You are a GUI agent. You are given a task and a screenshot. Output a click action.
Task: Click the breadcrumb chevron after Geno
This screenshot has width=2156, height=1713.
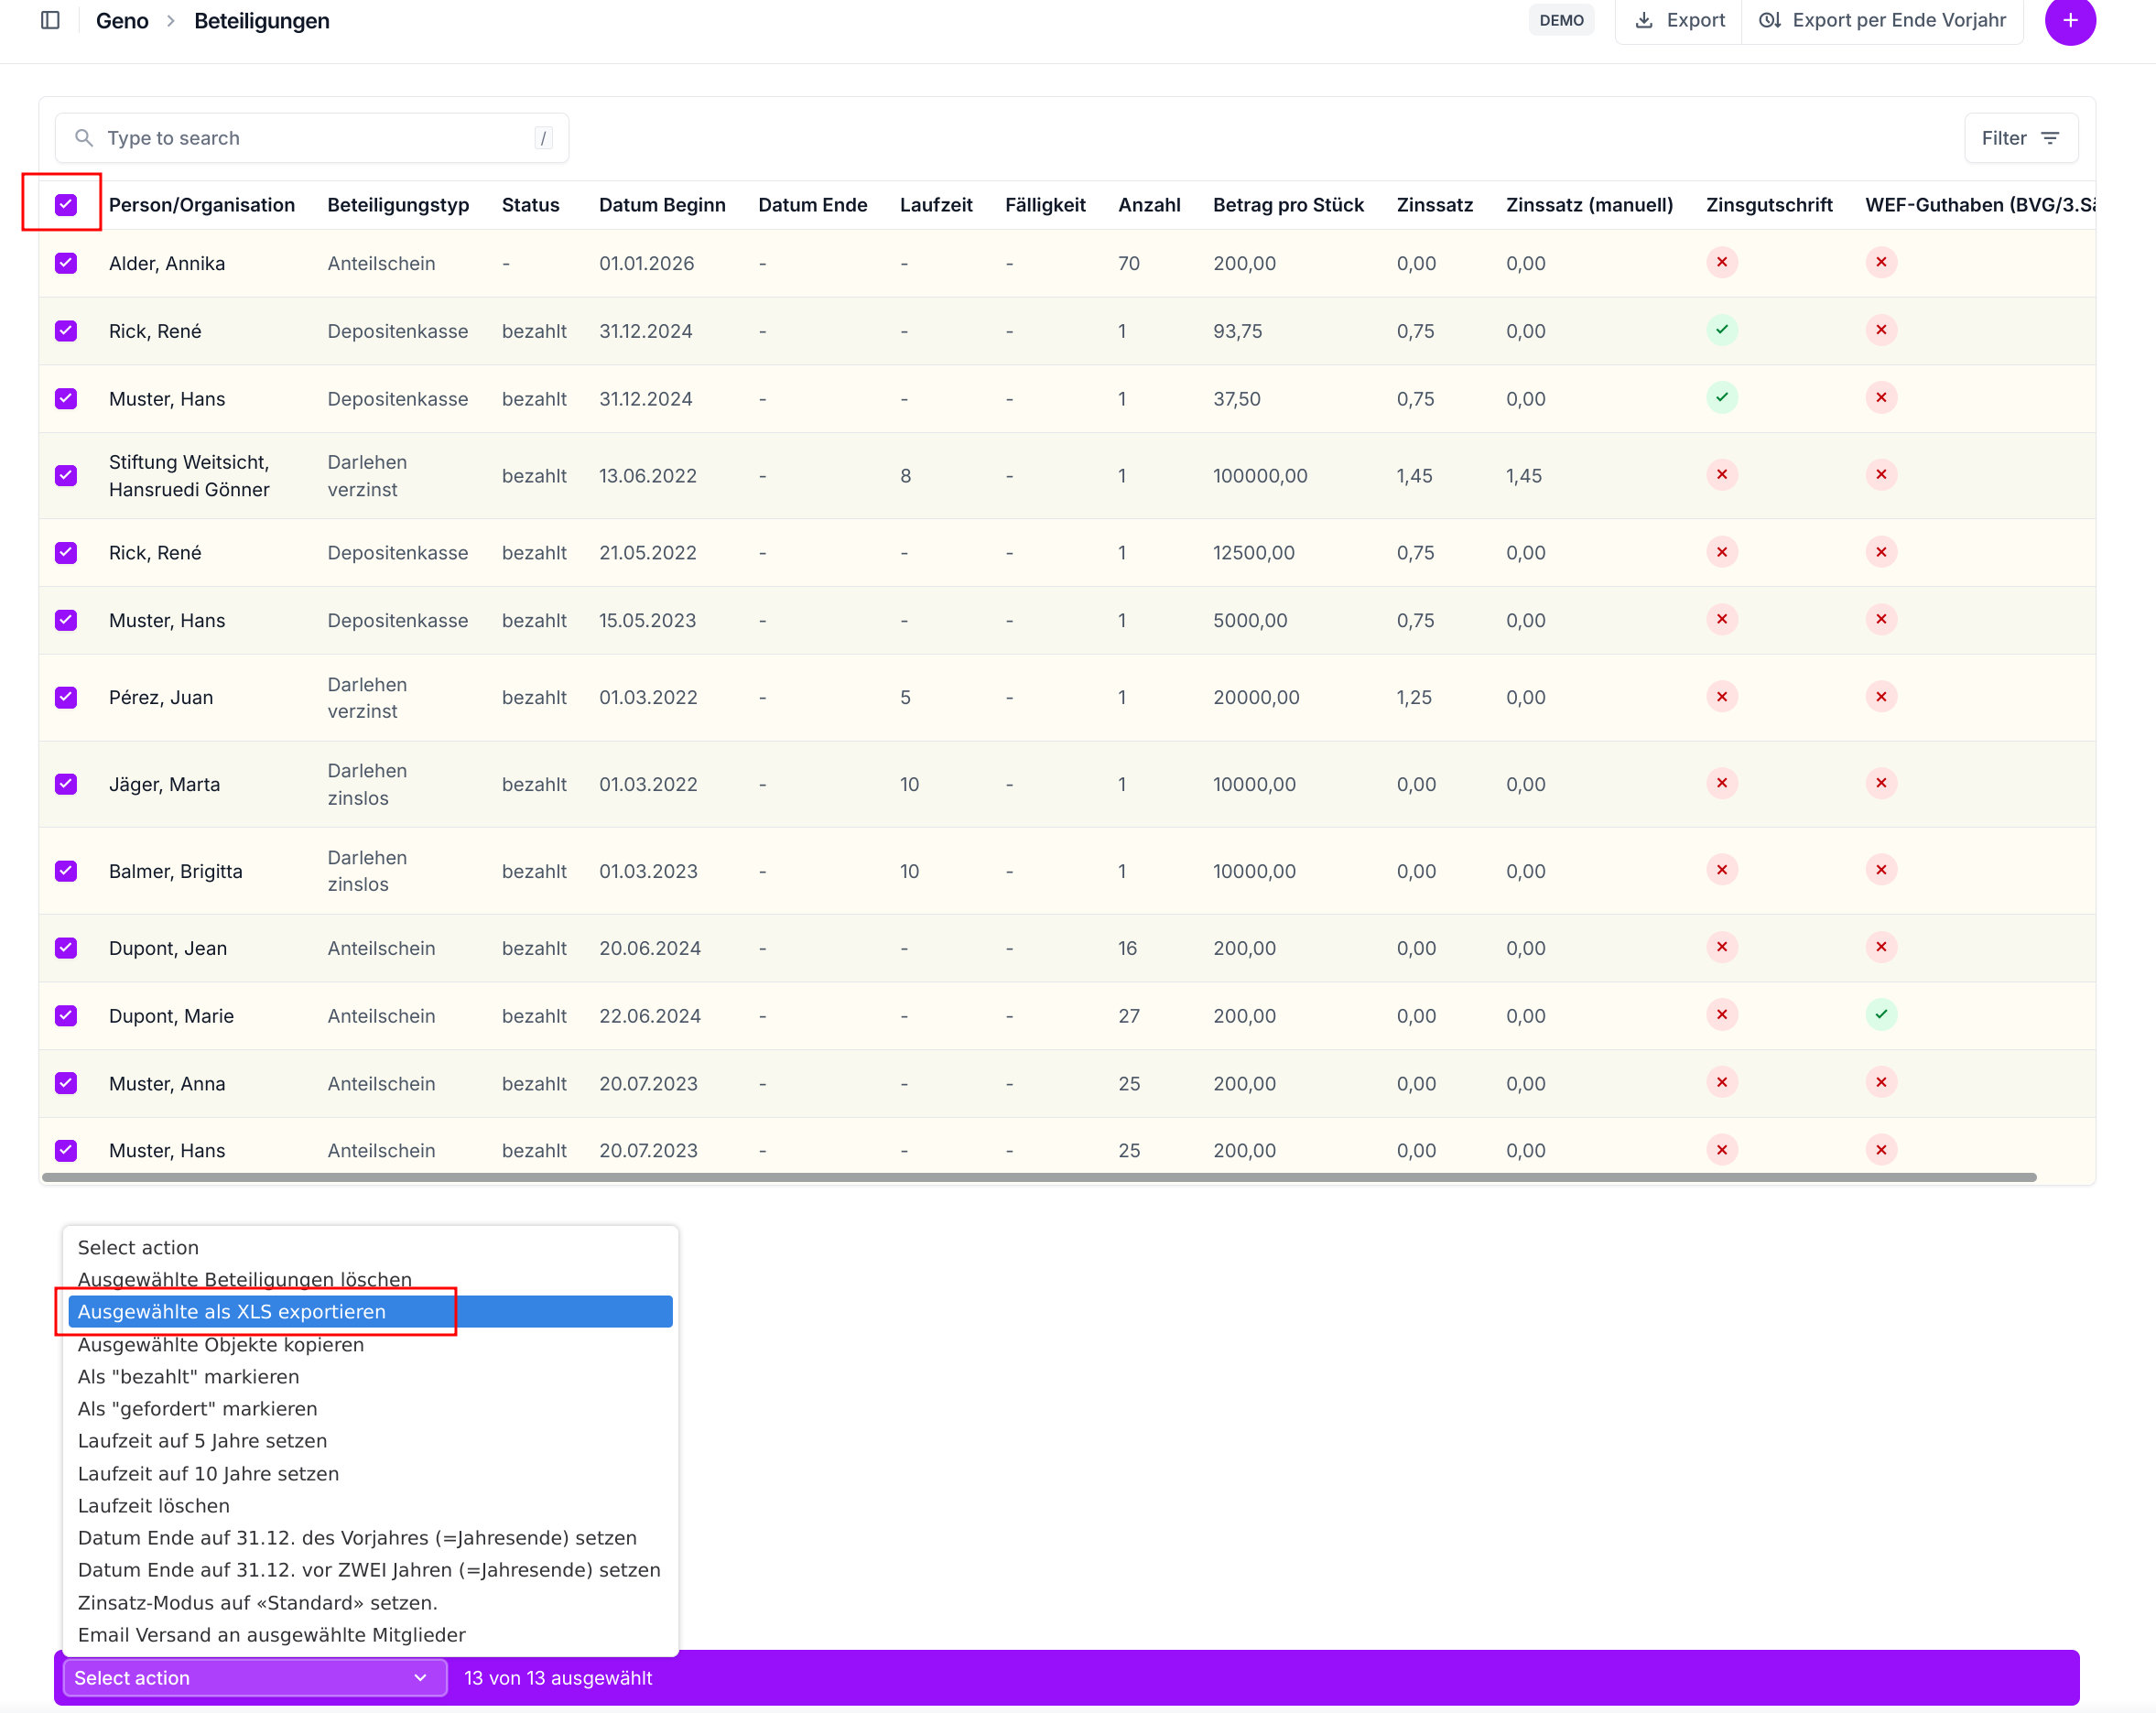(x=171, y=21)
